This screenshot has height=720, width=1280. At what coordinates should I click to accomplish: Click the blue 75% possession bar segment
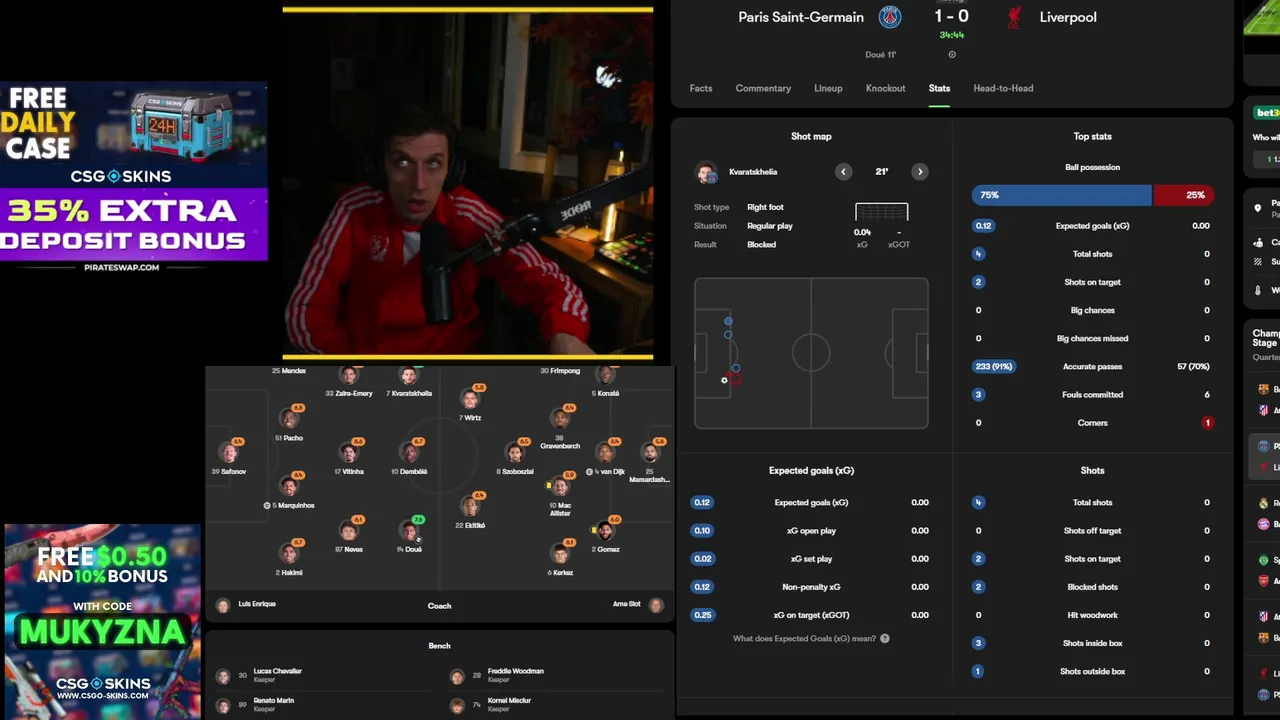(1062, 195)
